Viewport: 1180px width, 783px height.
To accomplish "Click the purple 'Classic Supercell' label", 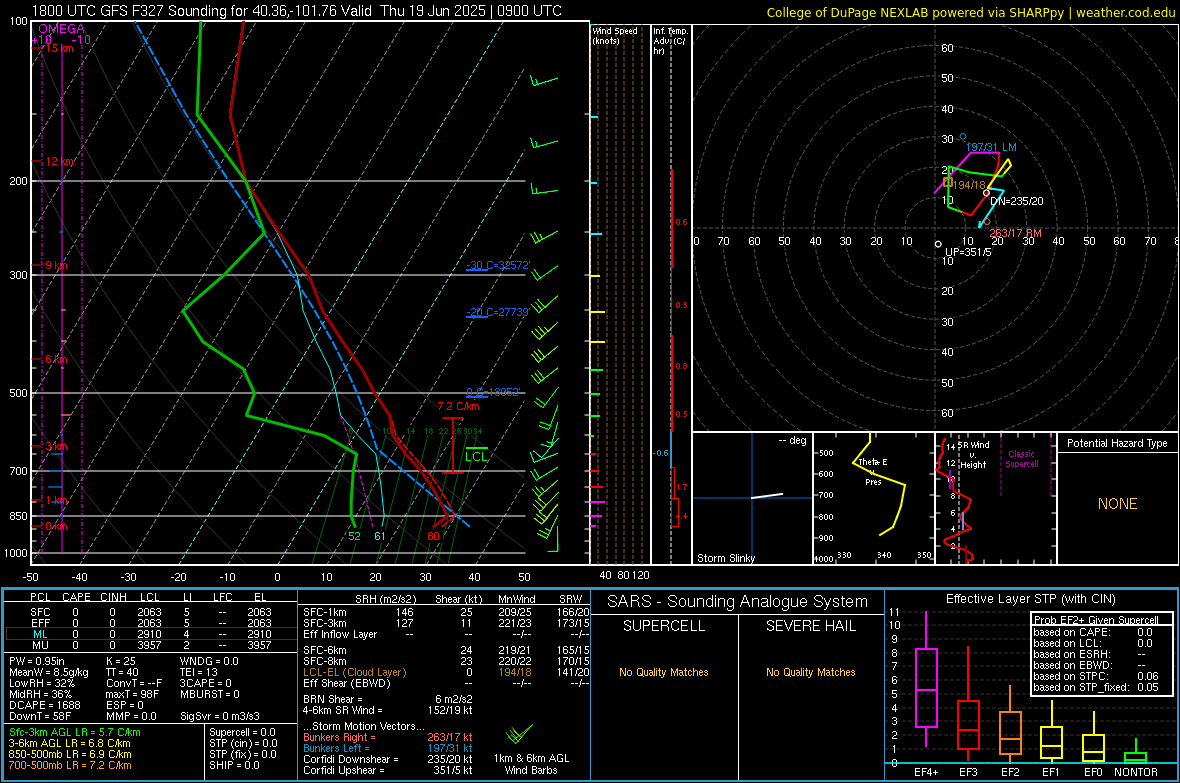I will (1021, 459).
